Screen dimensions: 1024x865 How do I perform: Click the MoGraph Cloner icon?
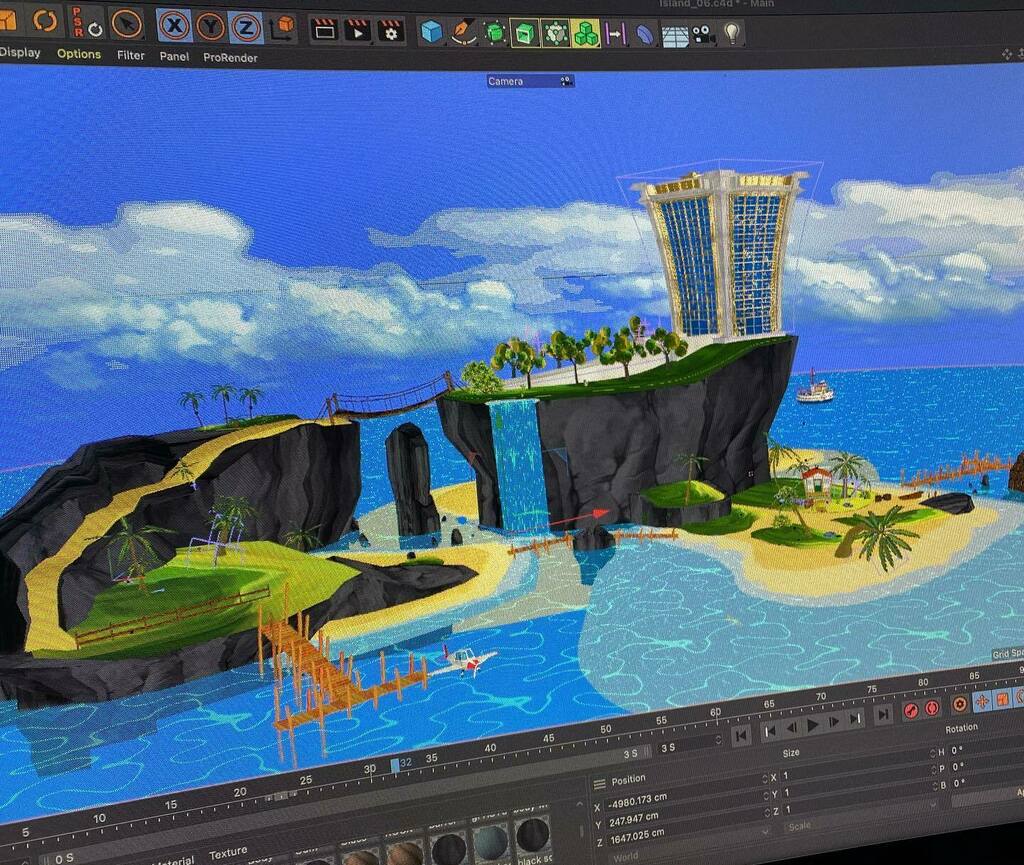(x=556, y=33)
